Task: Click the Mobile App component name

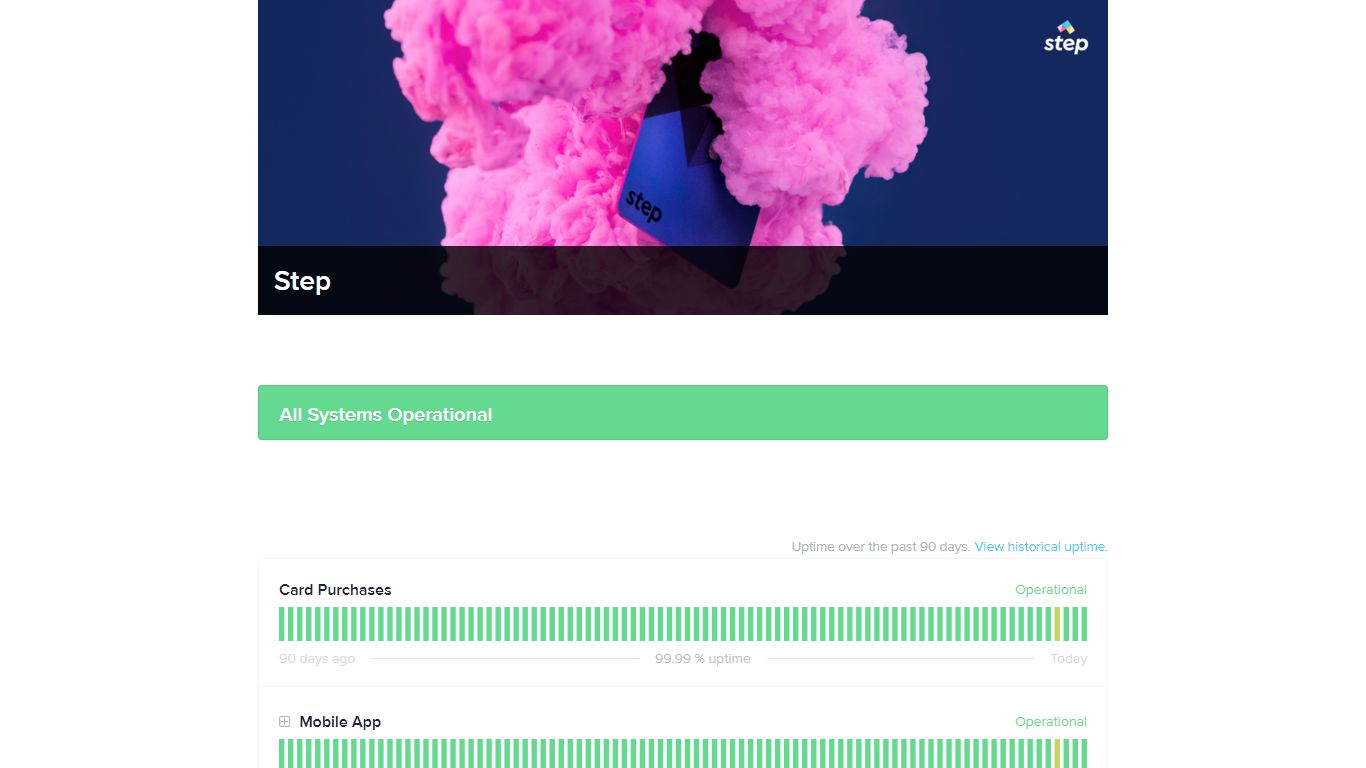Action: point(340,722)
